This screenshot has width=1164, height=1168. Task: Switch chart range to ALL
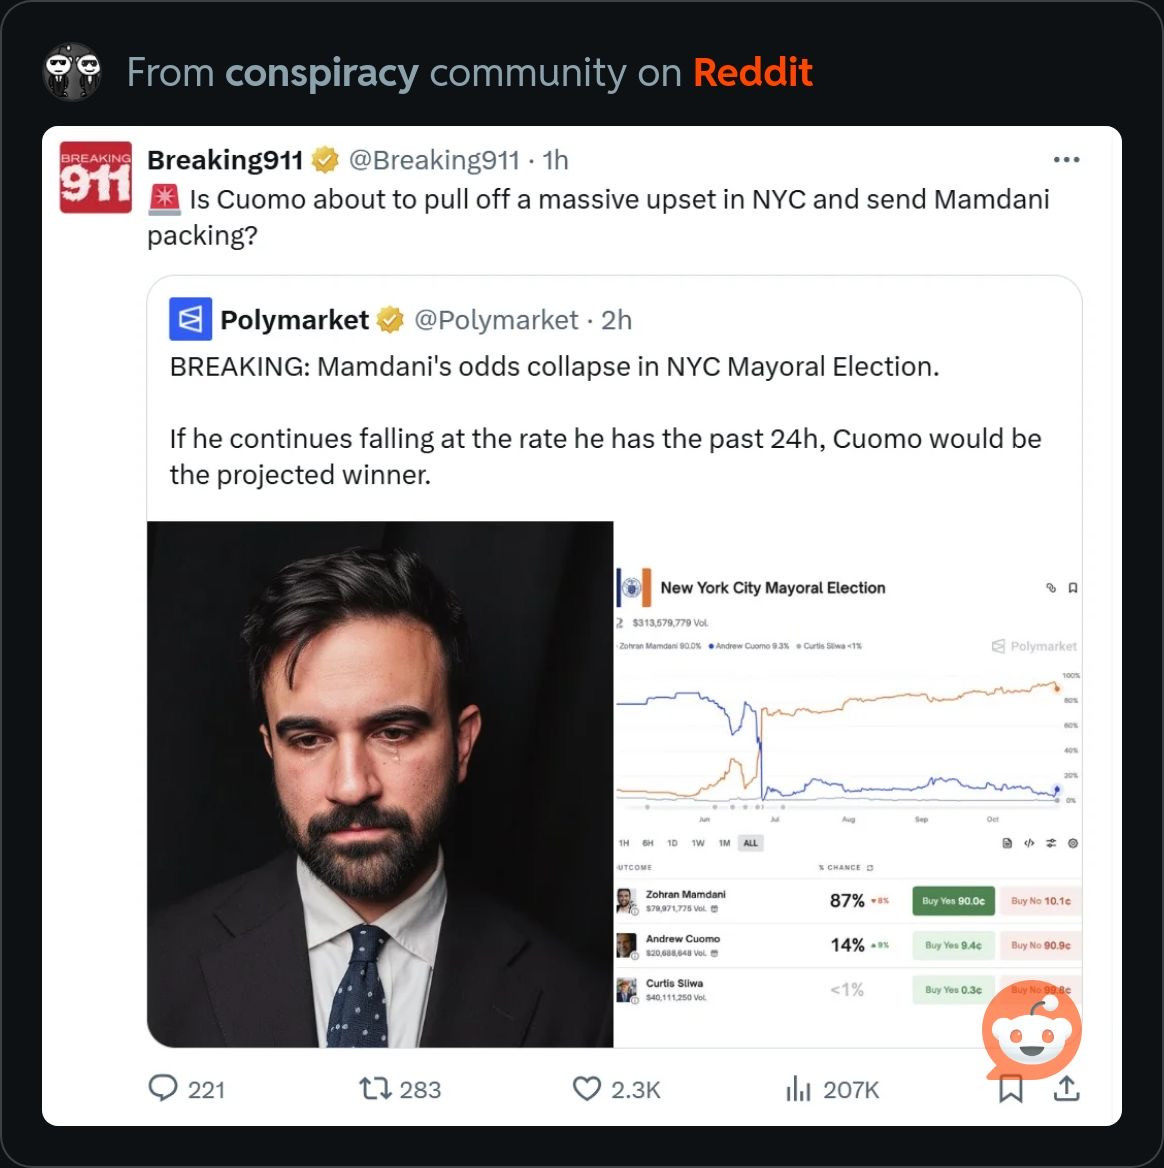click(750, 843)
